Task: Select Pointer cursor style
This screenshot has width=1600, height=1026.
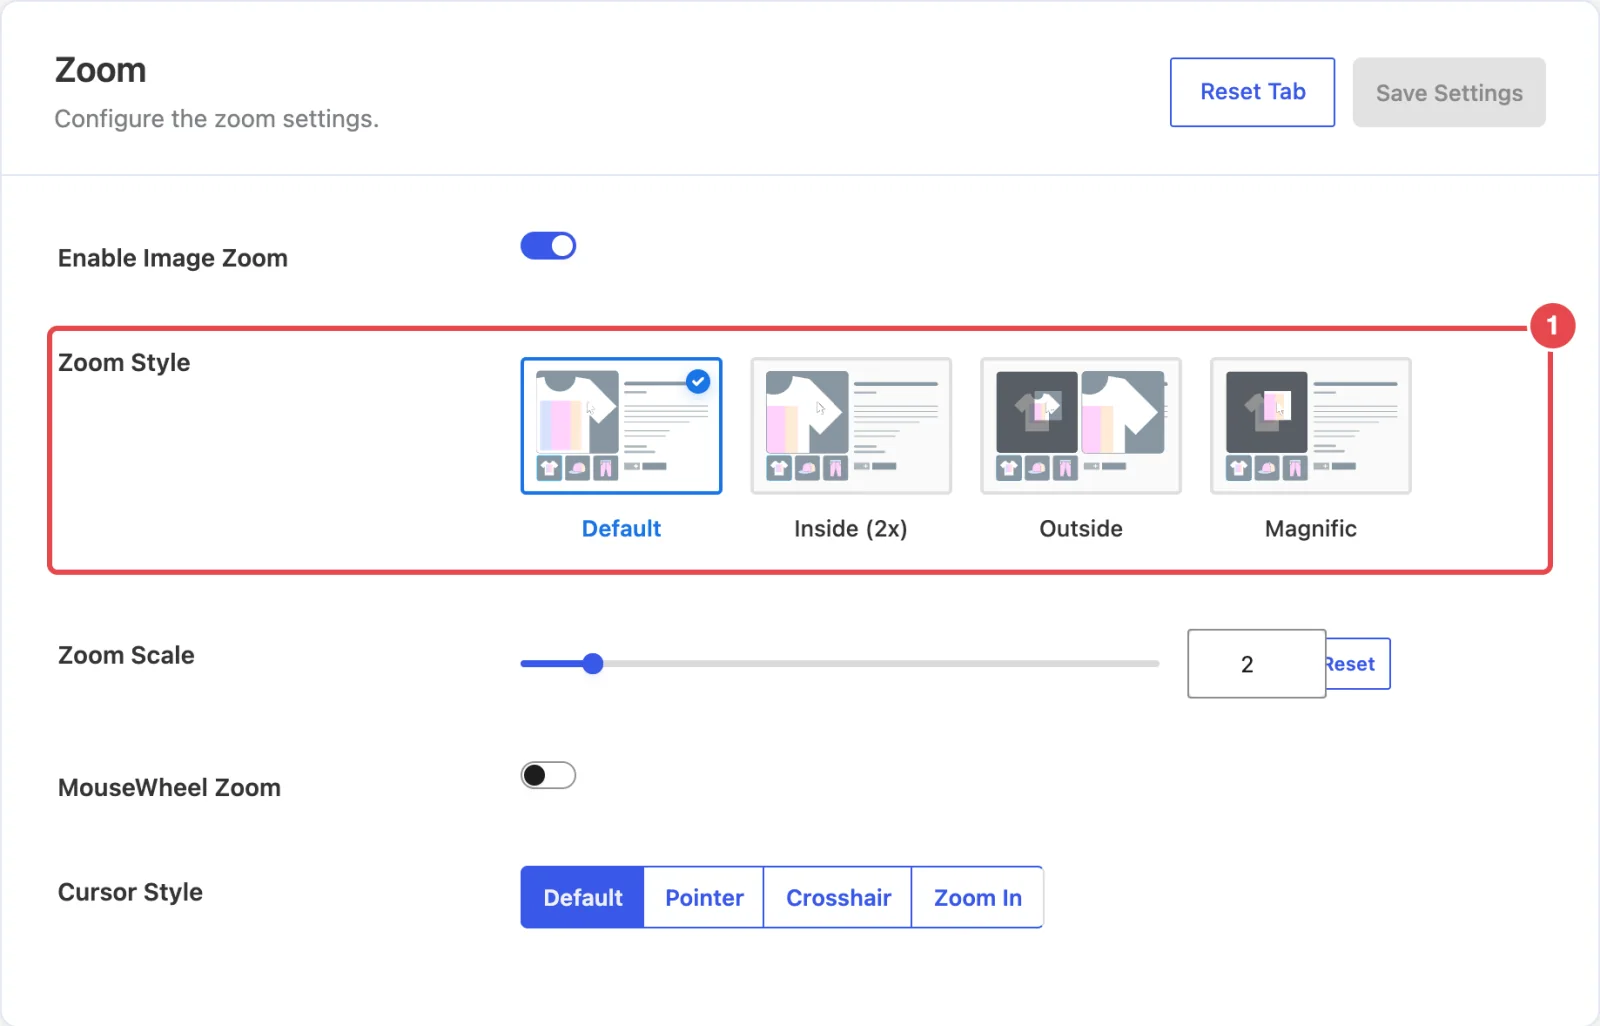Action: coord(704,897)
